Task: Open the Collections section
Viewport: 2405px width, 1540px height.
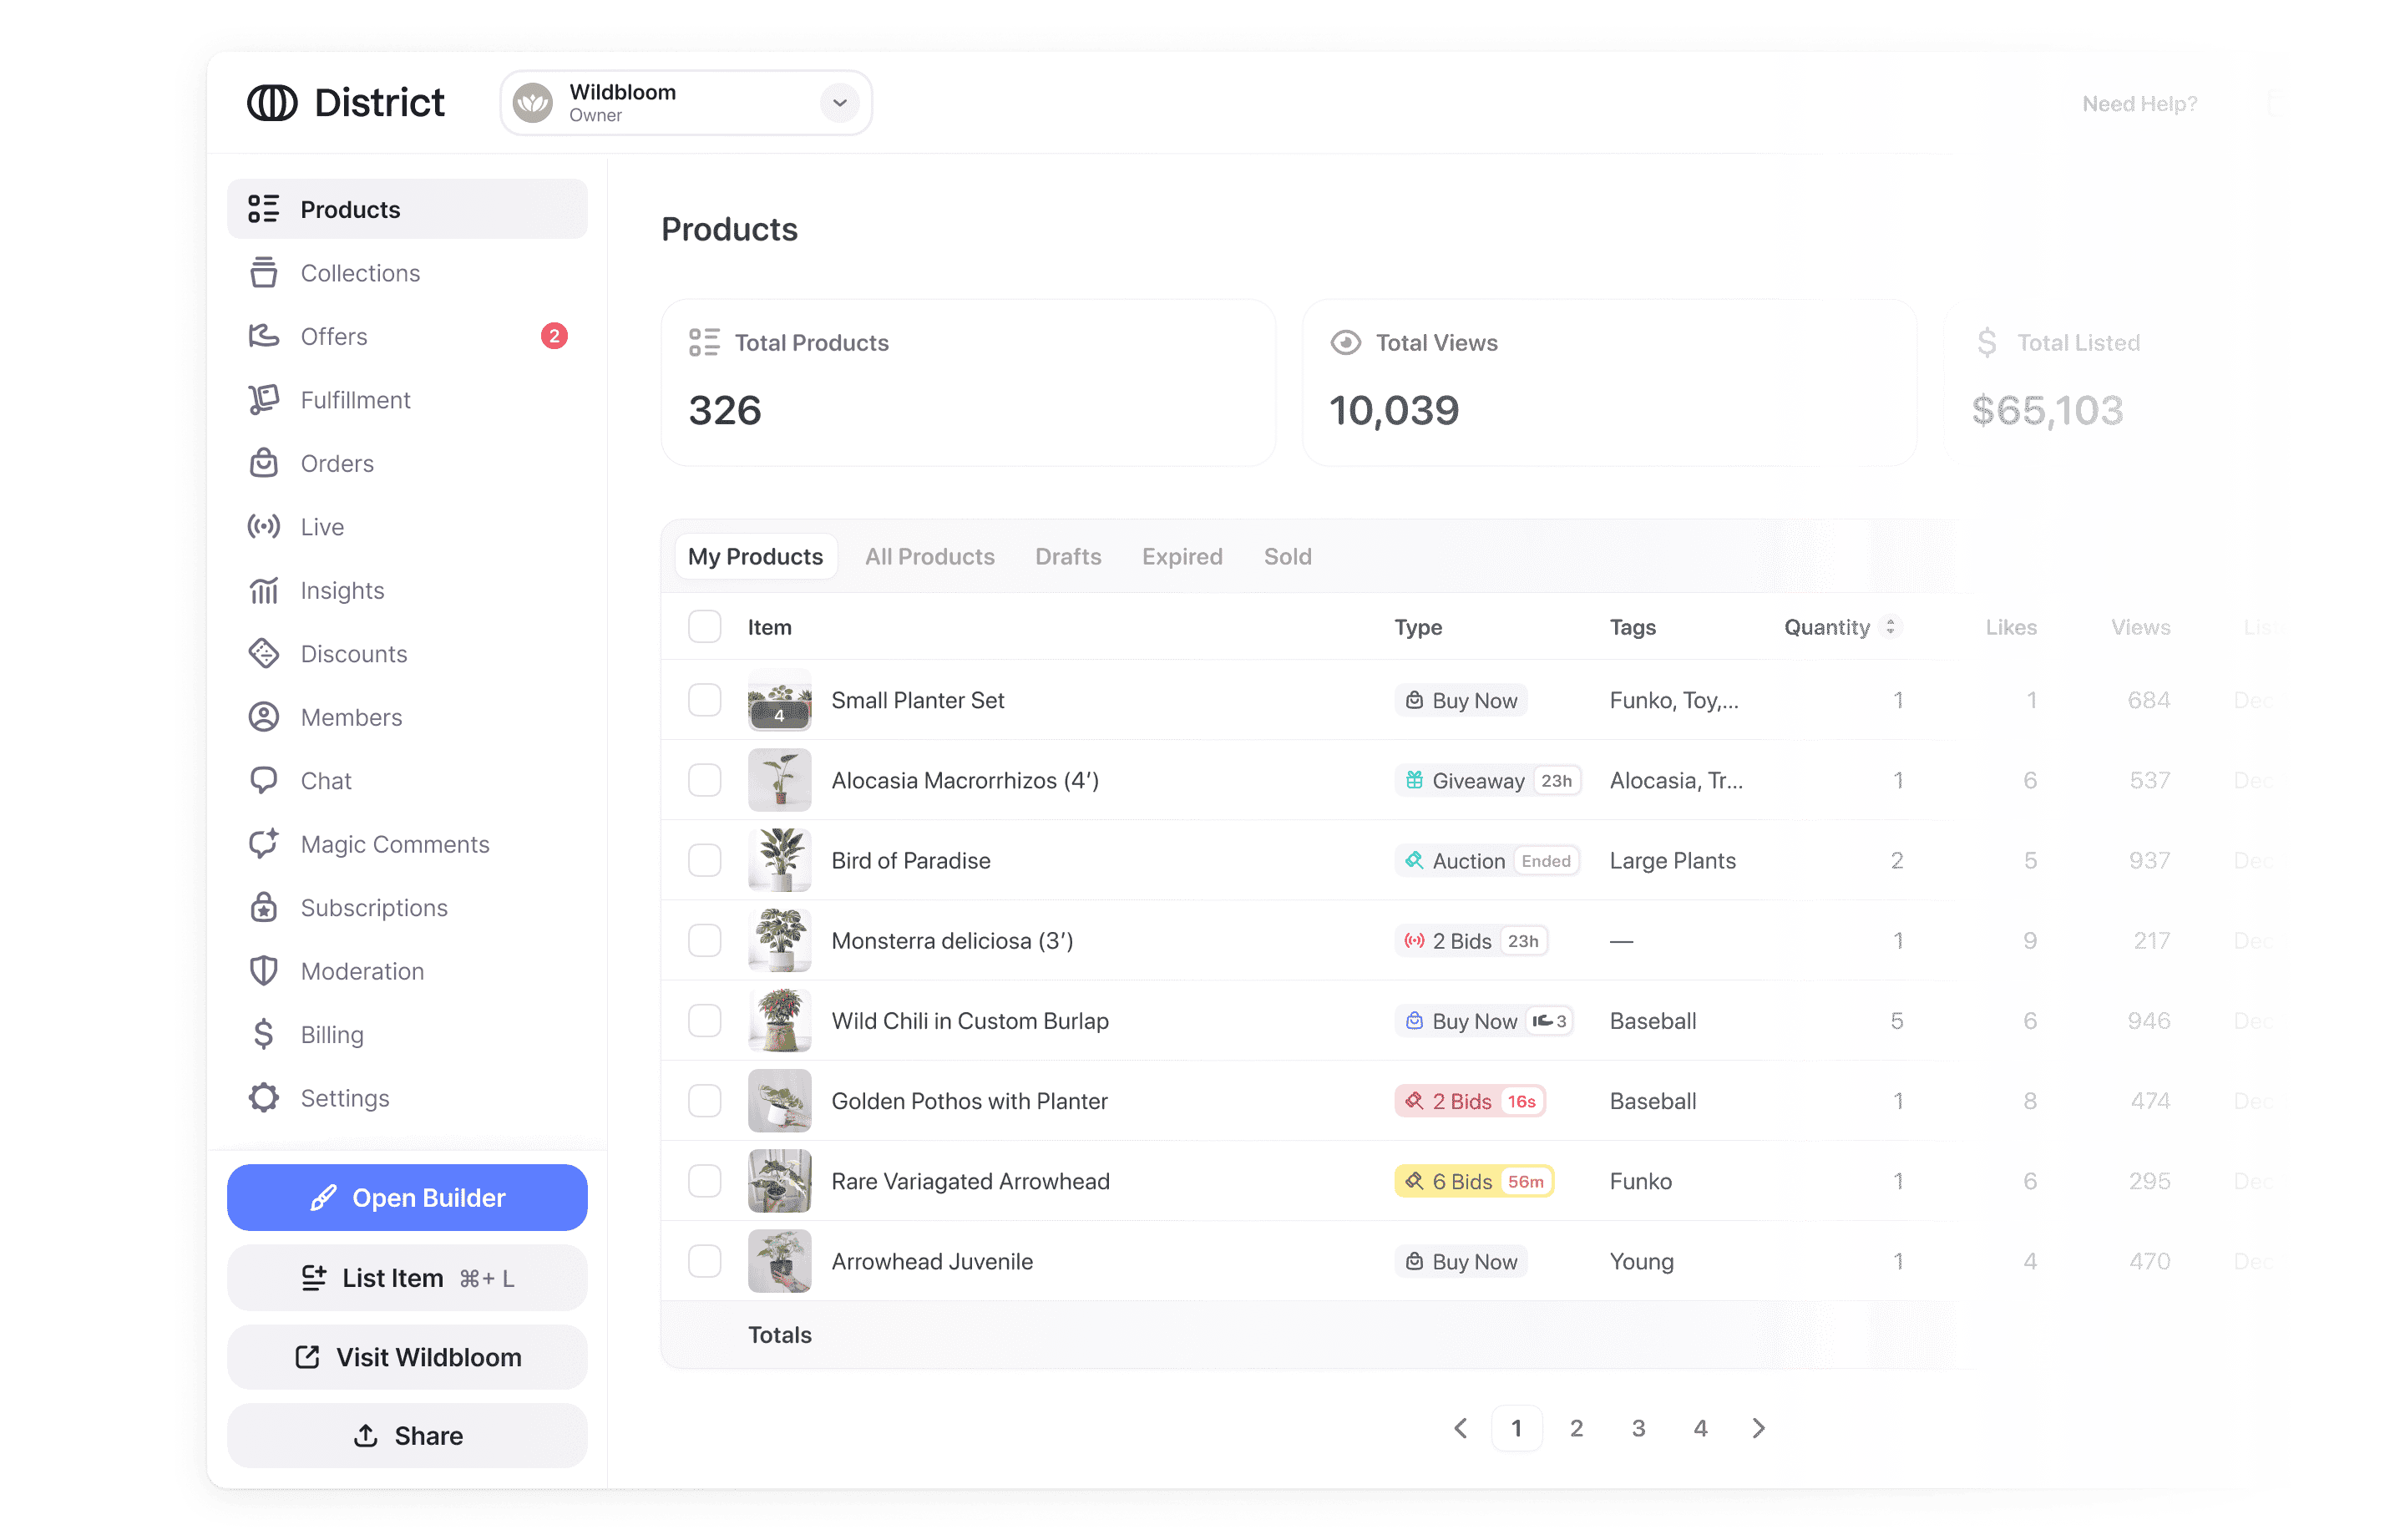Action: point(360,272)
